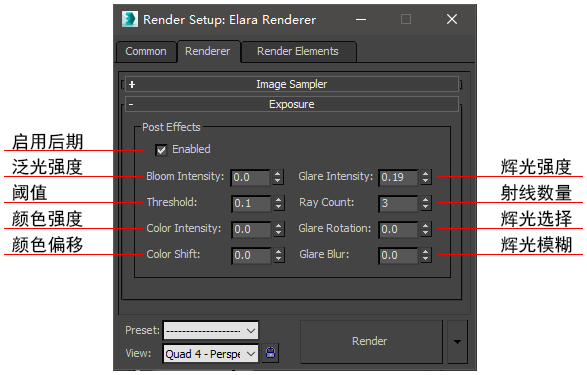Open the Preset dropdown
This screenshot has height=375, width=587.
point(211,330)
